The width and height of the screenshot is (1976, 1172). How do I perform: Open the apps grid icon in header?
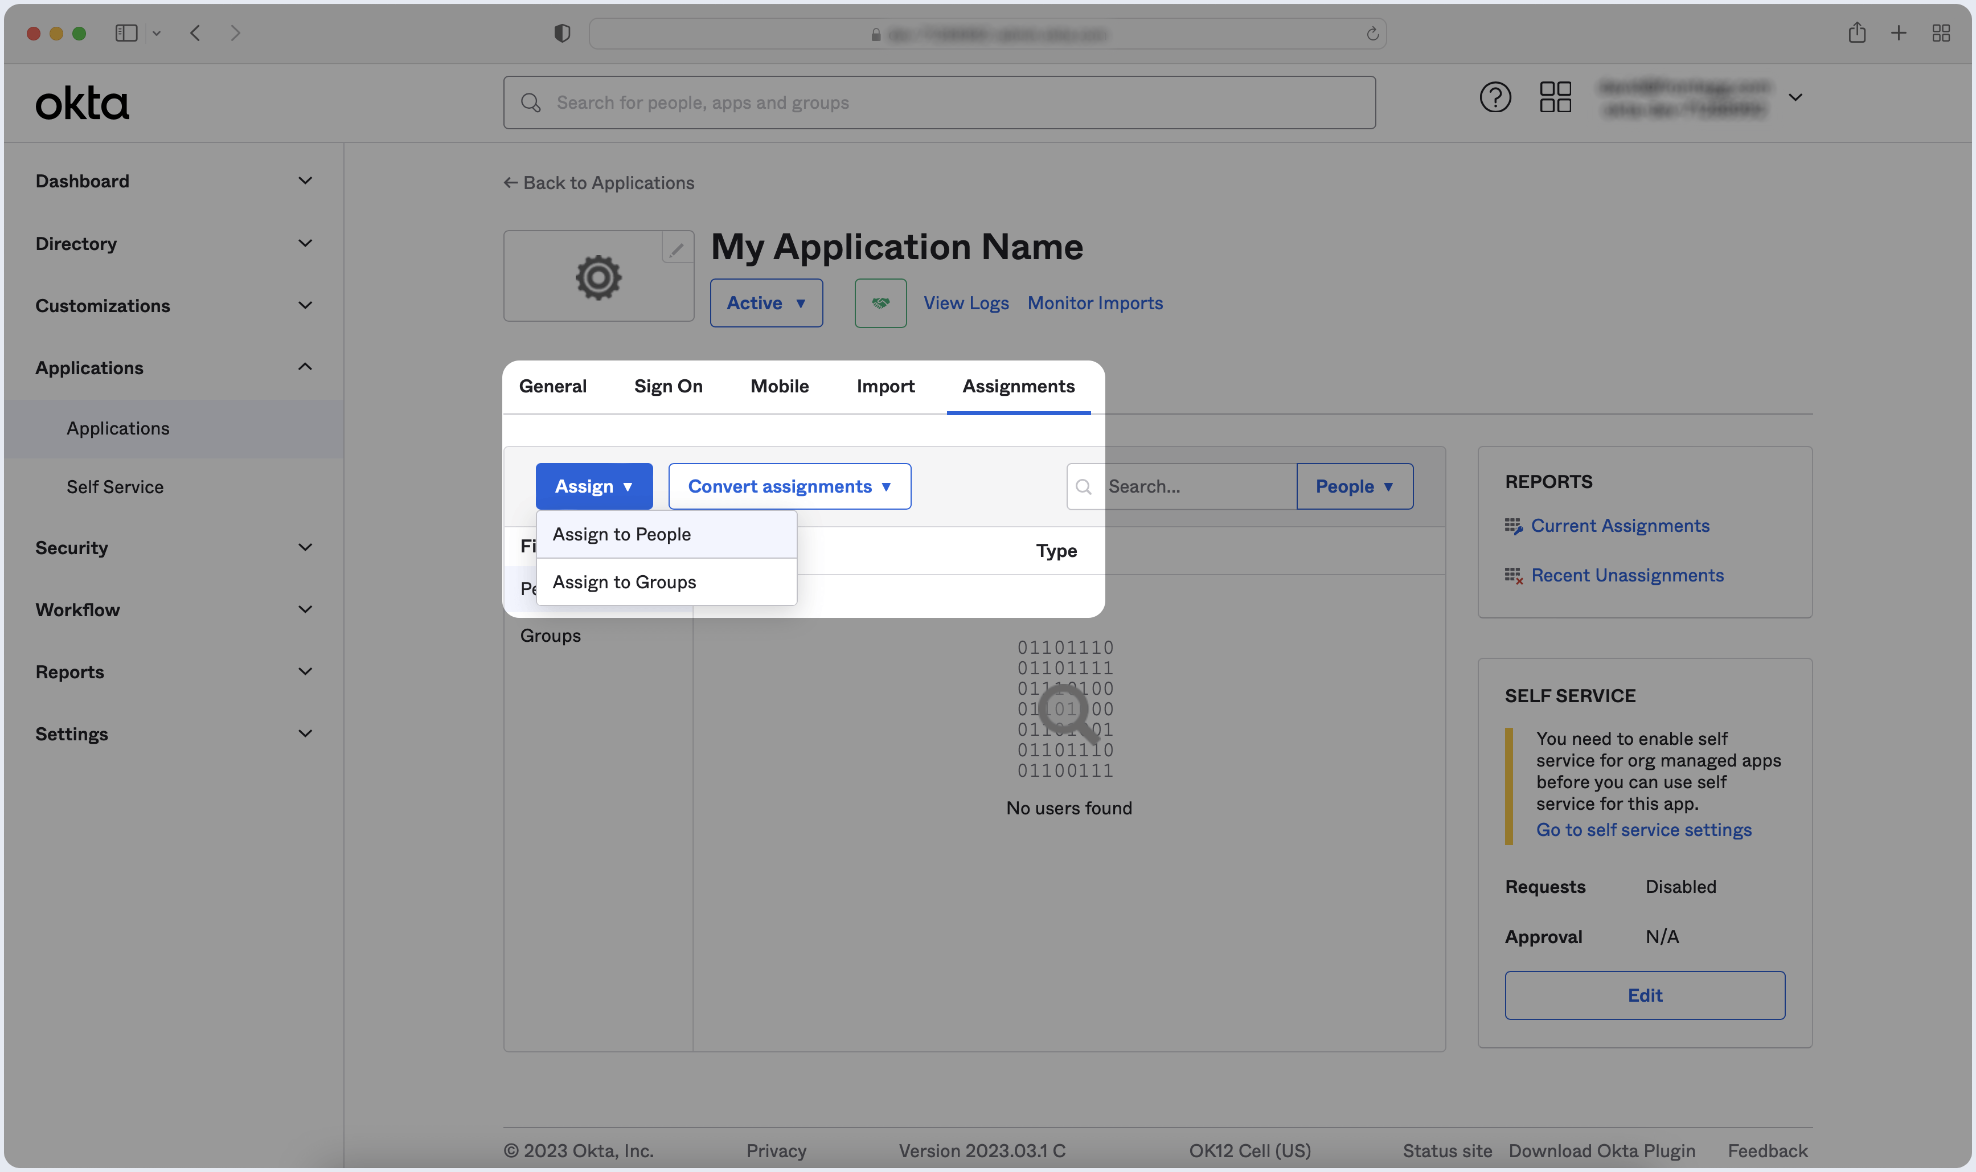(1555, 97)
